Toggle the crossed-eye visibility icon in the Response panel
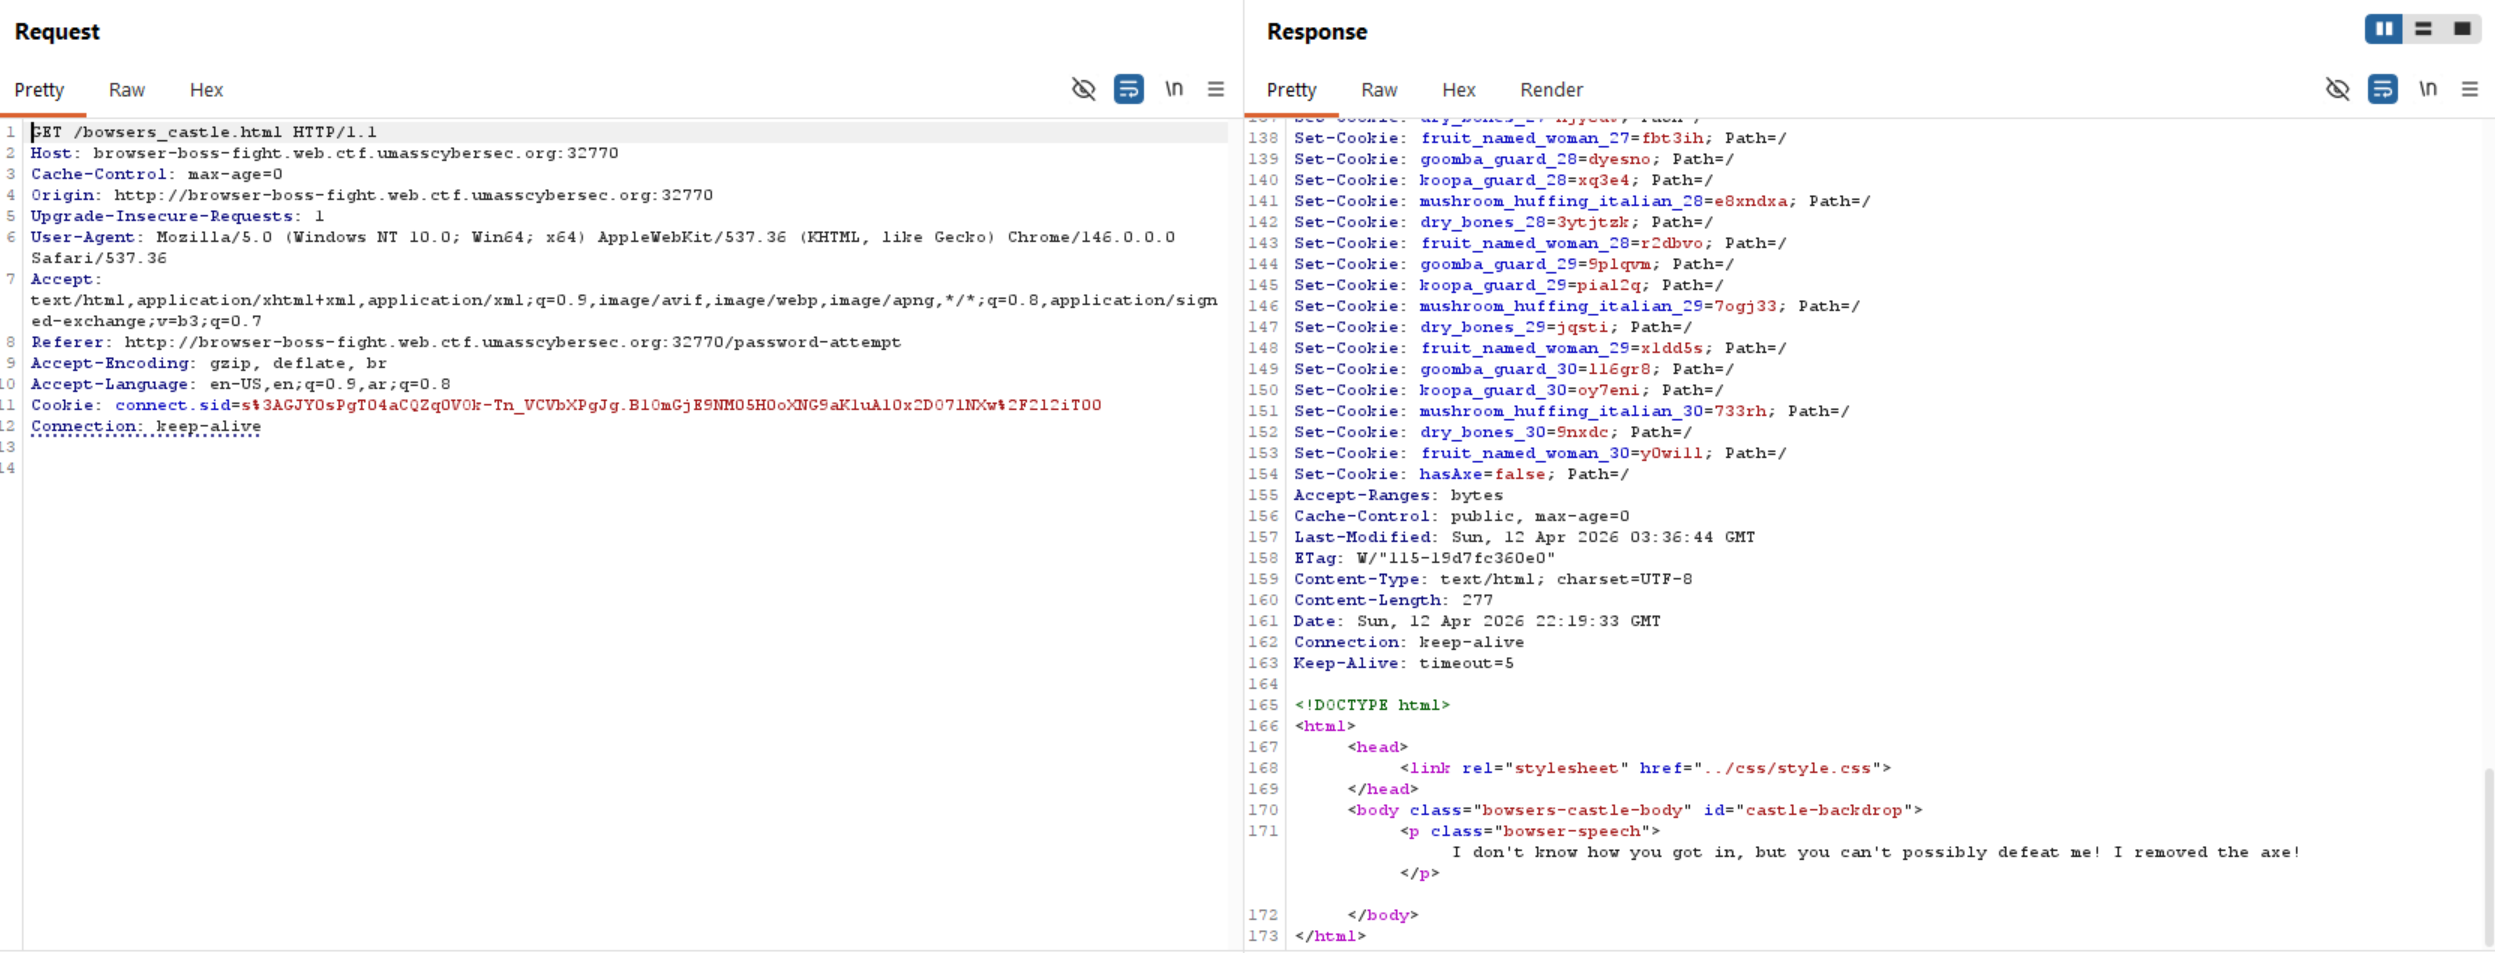The height and width of the screenshot is (953, 2495). (x=2338, y=89)
